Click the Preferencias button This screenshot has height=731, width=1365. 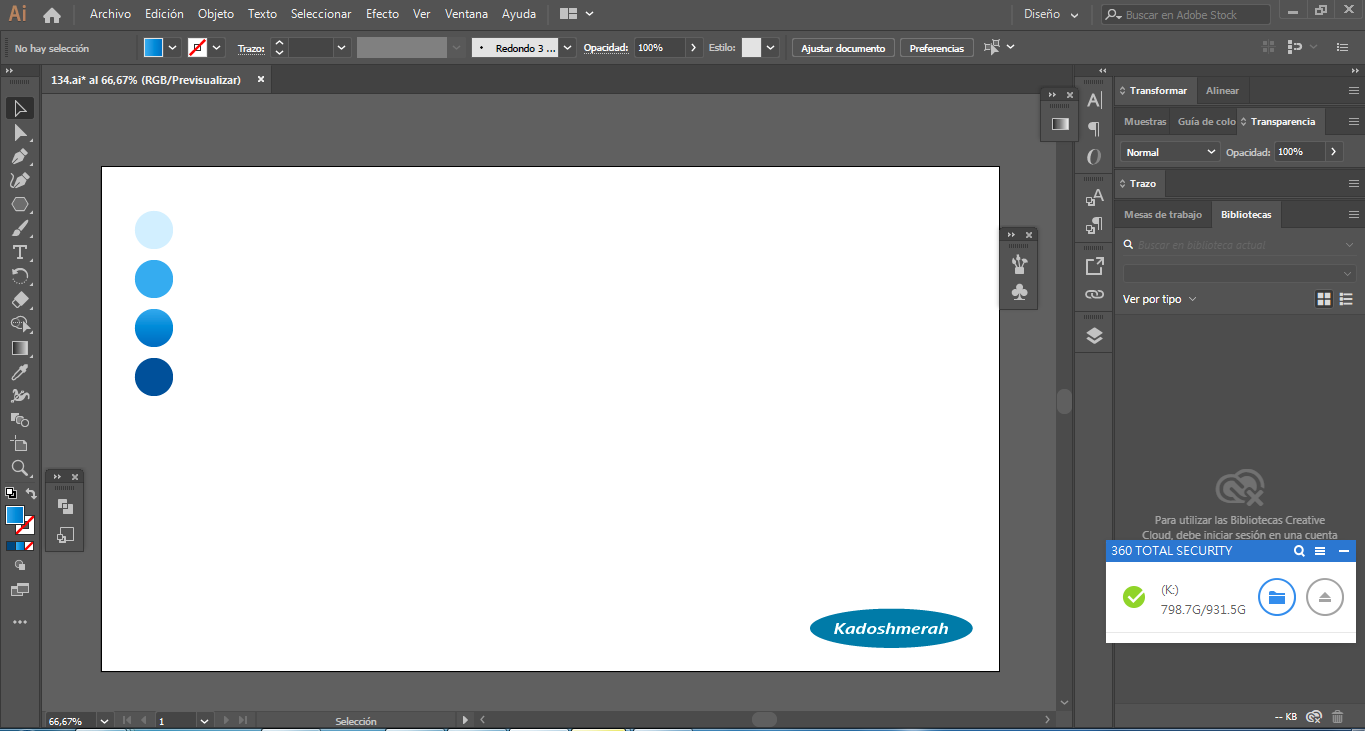coord(937,48)
